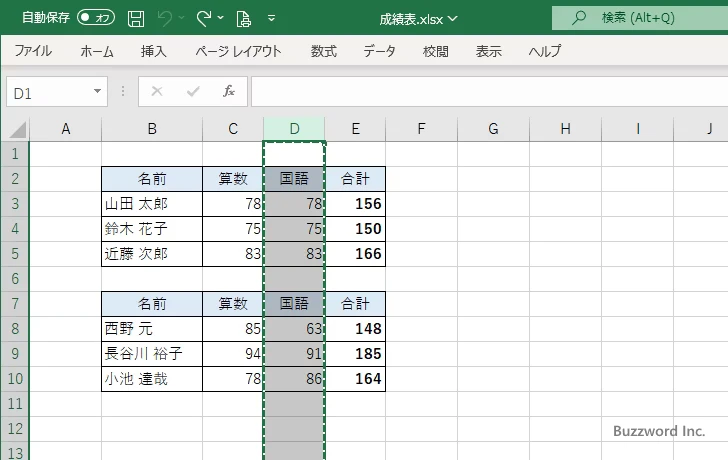728x460 pixels.
Task: Click the new document icon in quick access
Action: coord(244,19)
